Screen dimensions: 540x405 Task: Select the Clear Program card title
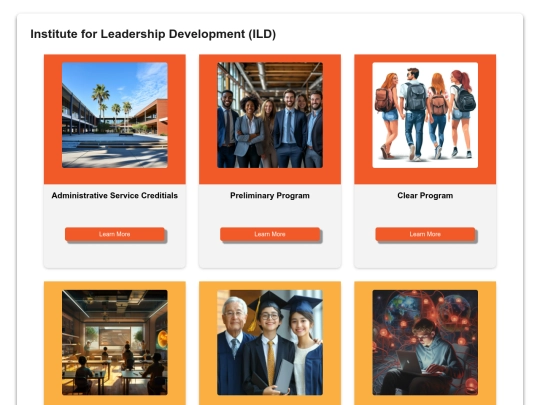pos(425,196)
